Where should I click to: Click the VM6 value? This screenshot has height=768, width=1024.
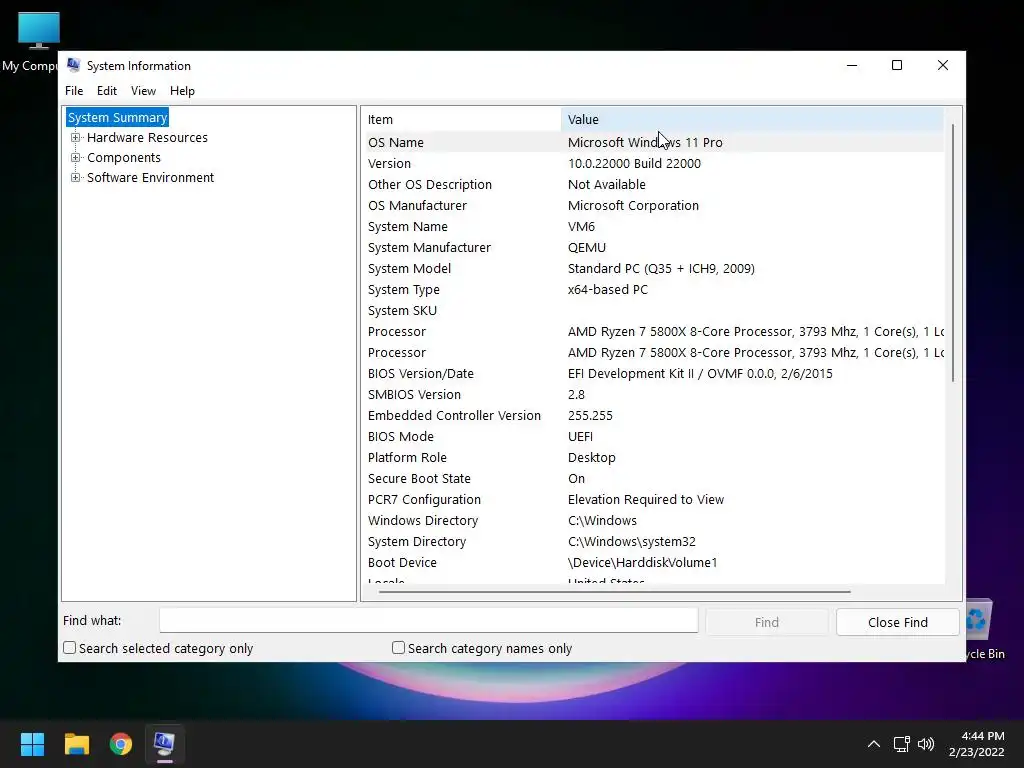coord(581,226)
